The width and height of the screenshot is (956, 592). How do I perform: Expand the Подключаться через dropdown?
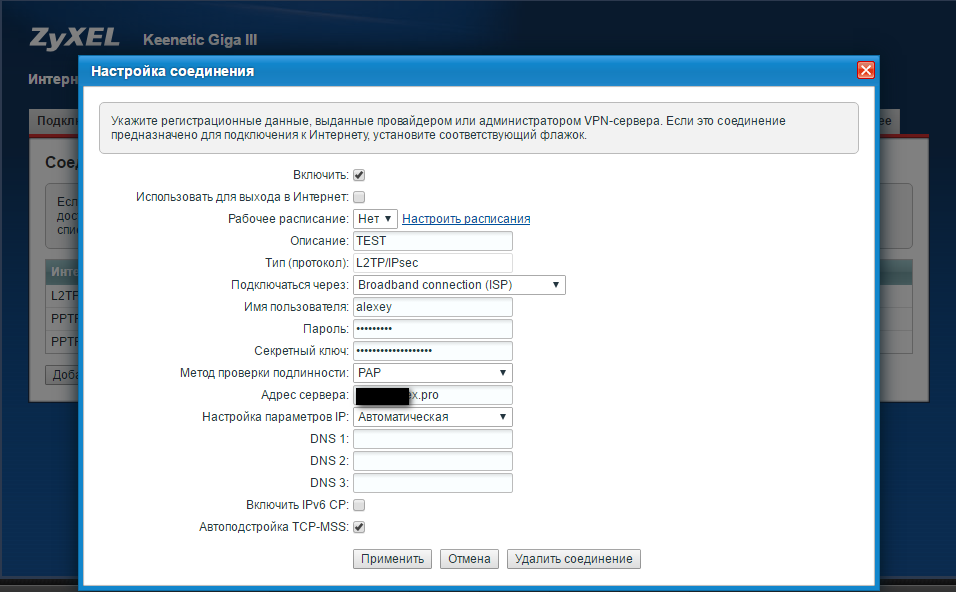(459, 285)
